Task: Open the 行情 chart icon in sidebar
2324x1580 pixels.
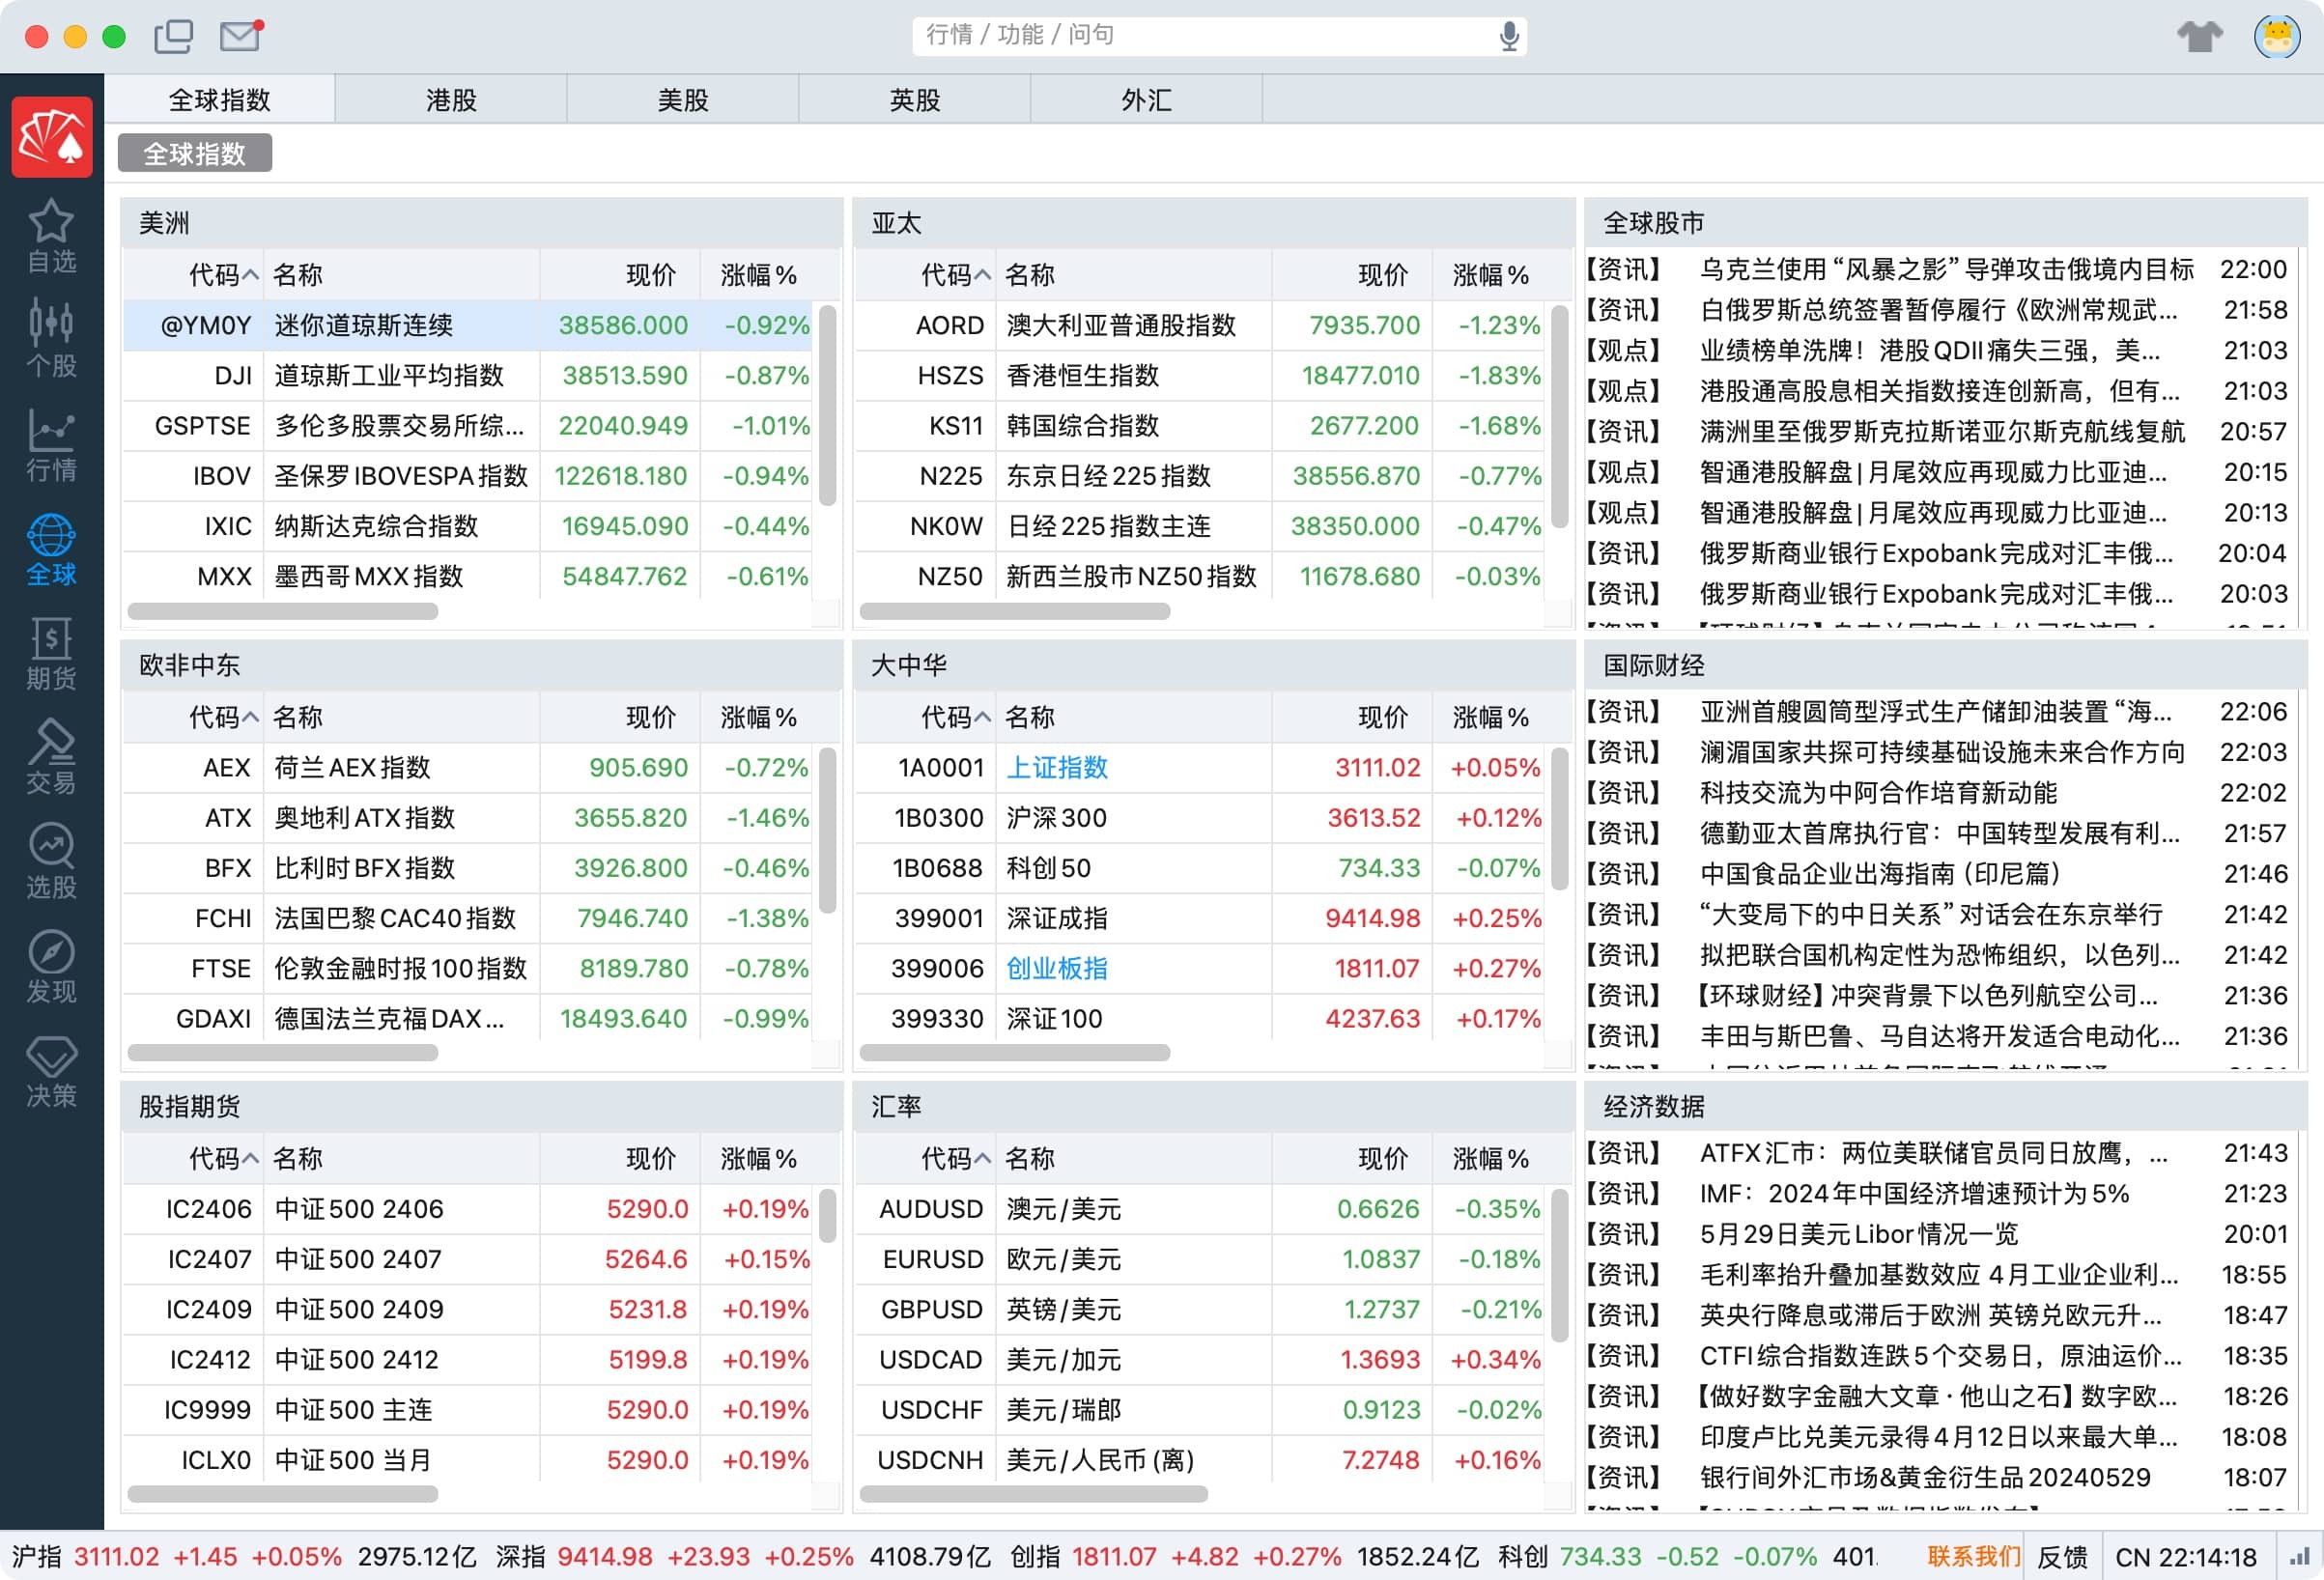Action: pos(51,445)
